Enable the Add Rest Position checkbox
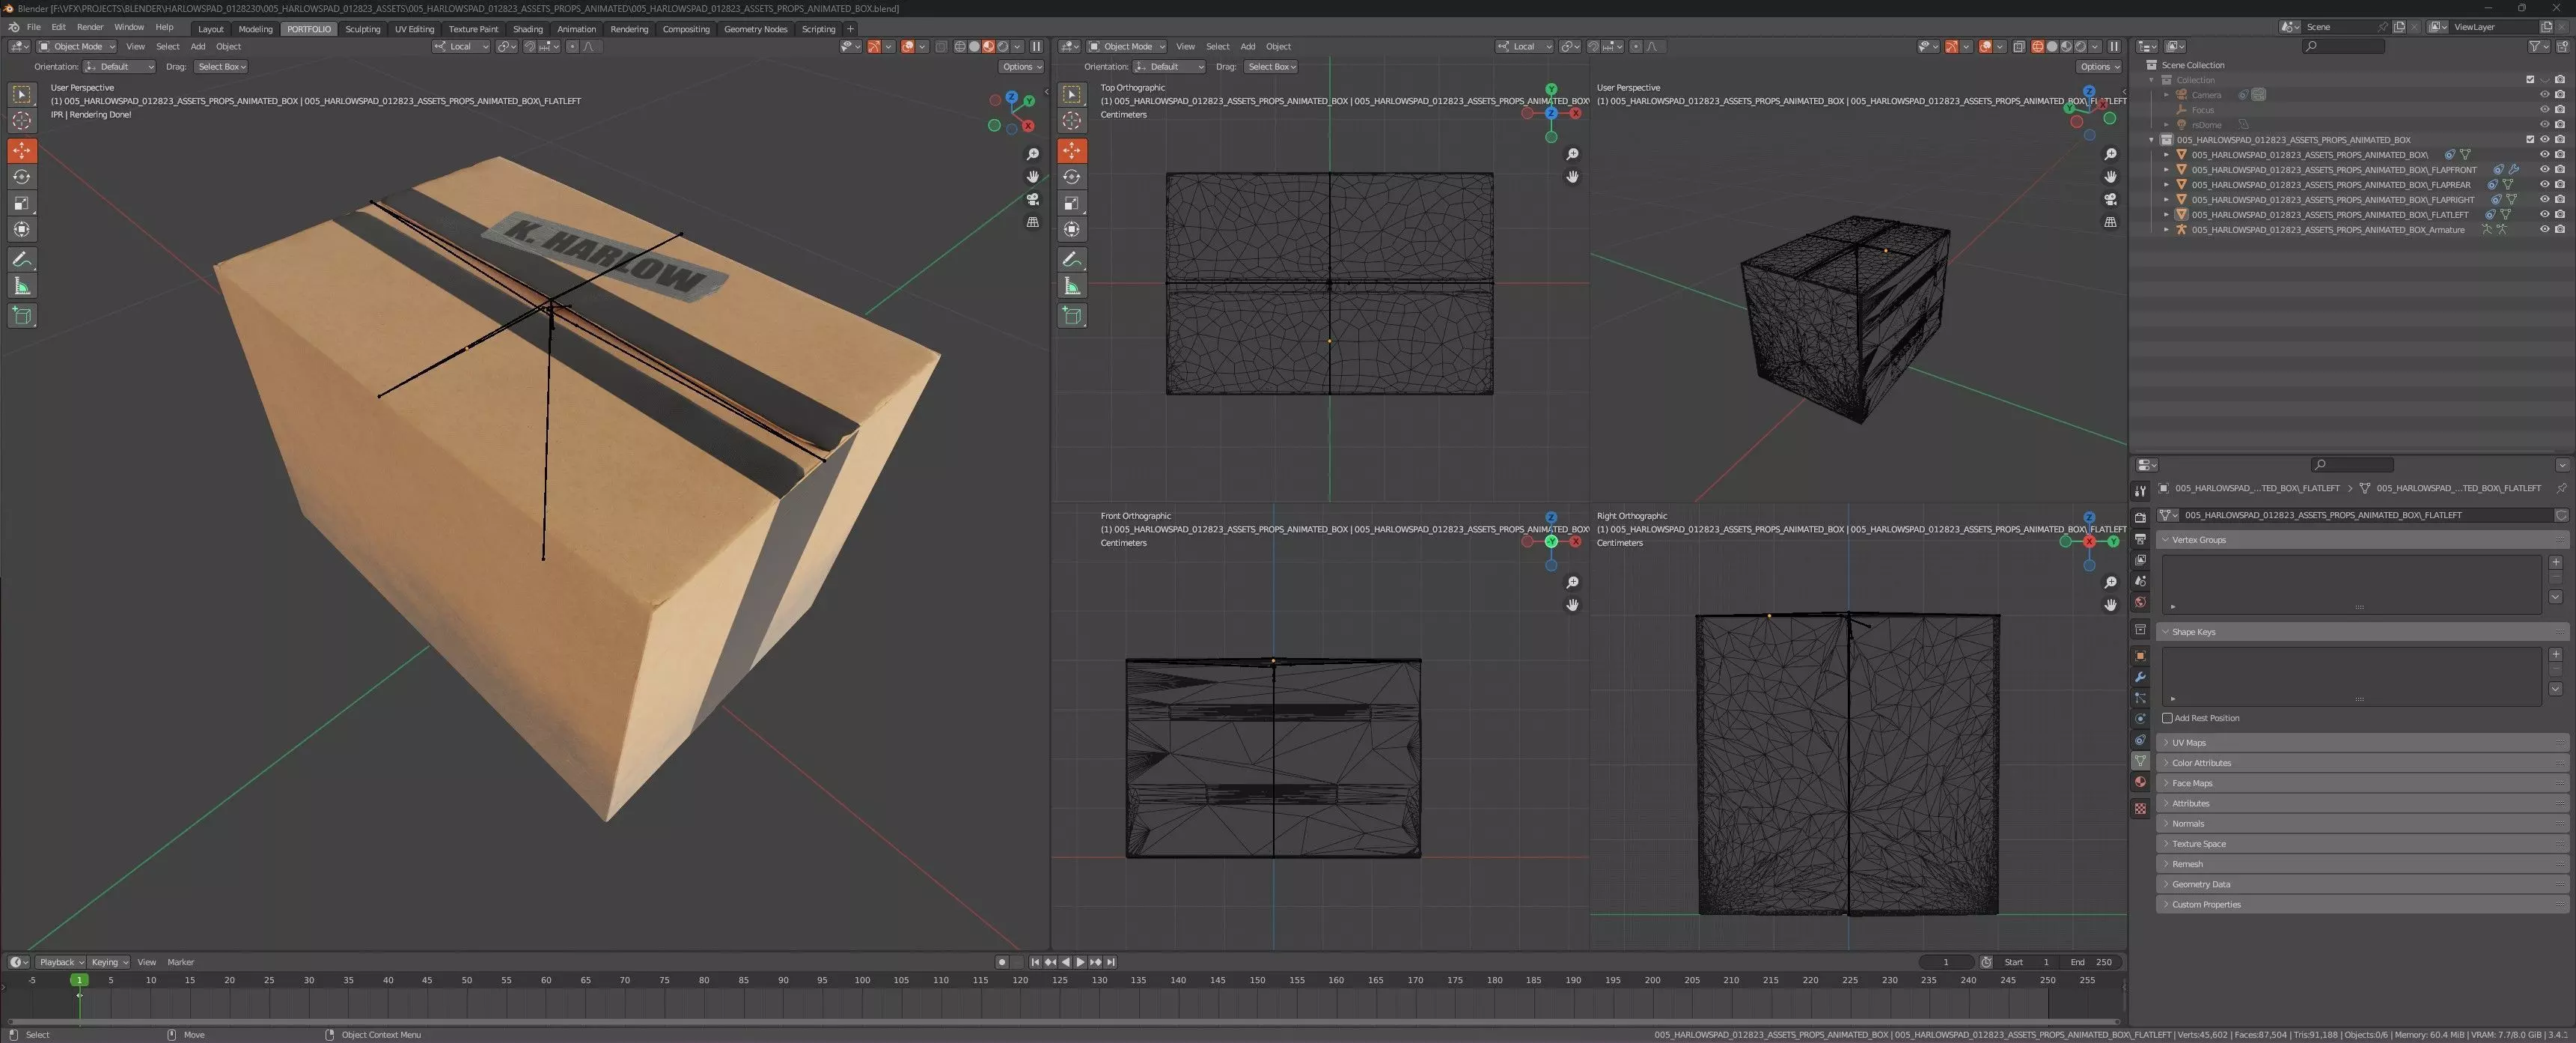This screenshot has height=1043, width=2576. 2167,718
